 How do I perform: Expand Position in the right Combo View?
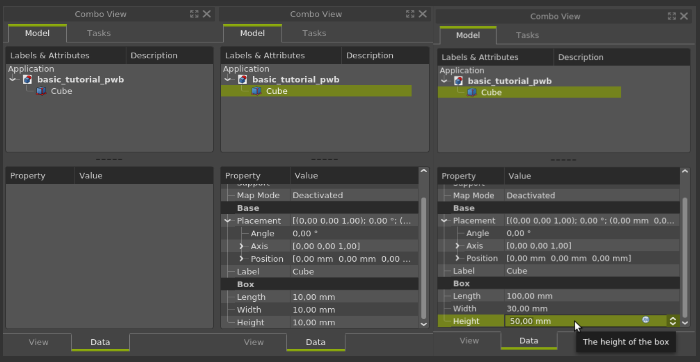point(458,258)
